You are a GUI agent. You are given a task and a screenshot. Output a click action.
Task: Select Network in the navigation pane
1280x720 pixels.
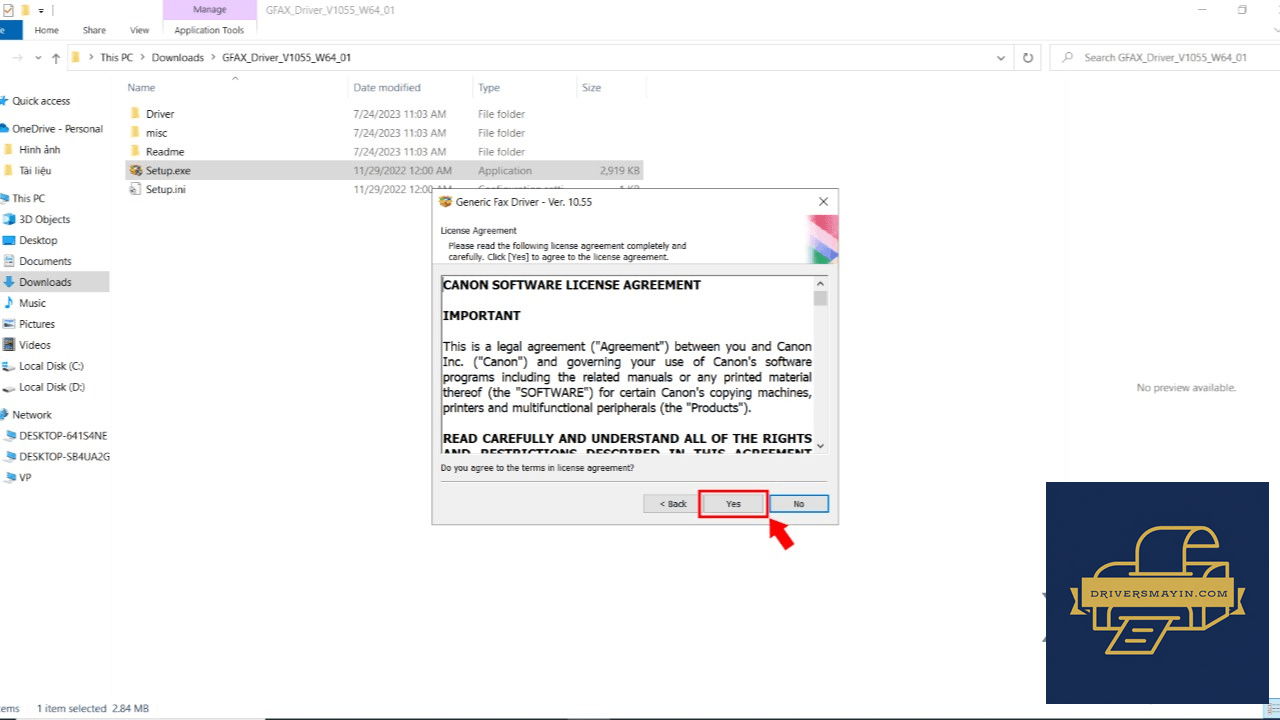coord(32,415)
